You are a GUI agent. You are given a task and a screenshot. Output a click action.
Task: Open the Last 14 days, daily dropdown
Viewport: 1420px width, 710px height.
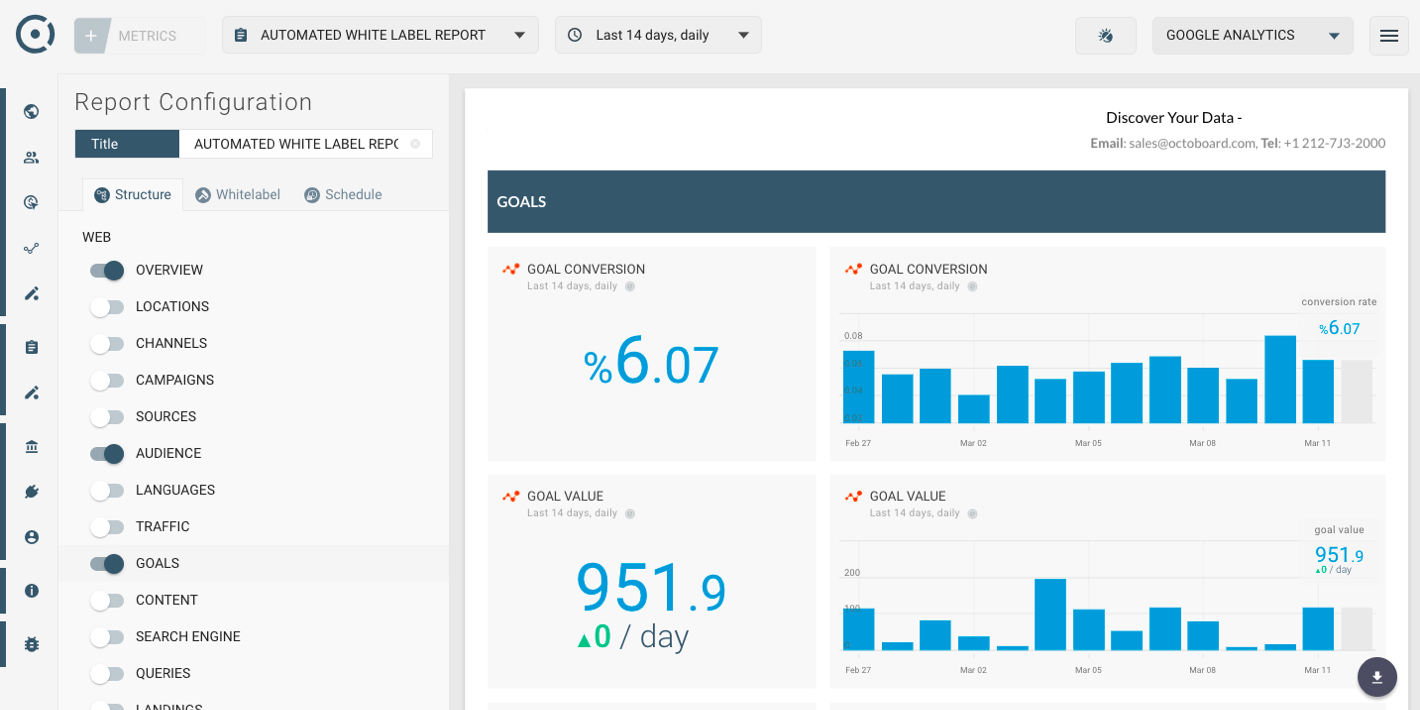pos(658,35)
